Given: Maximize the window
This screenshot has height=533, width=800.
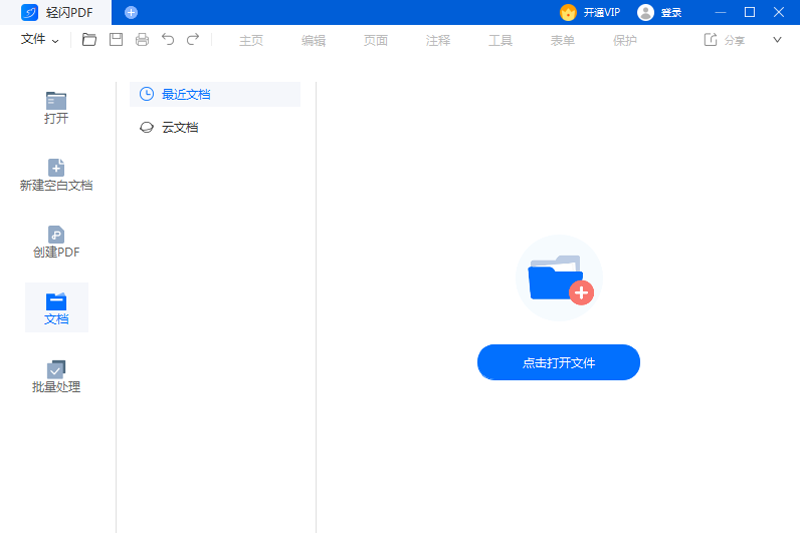Looking at the screenshot, I should (749, 12).
